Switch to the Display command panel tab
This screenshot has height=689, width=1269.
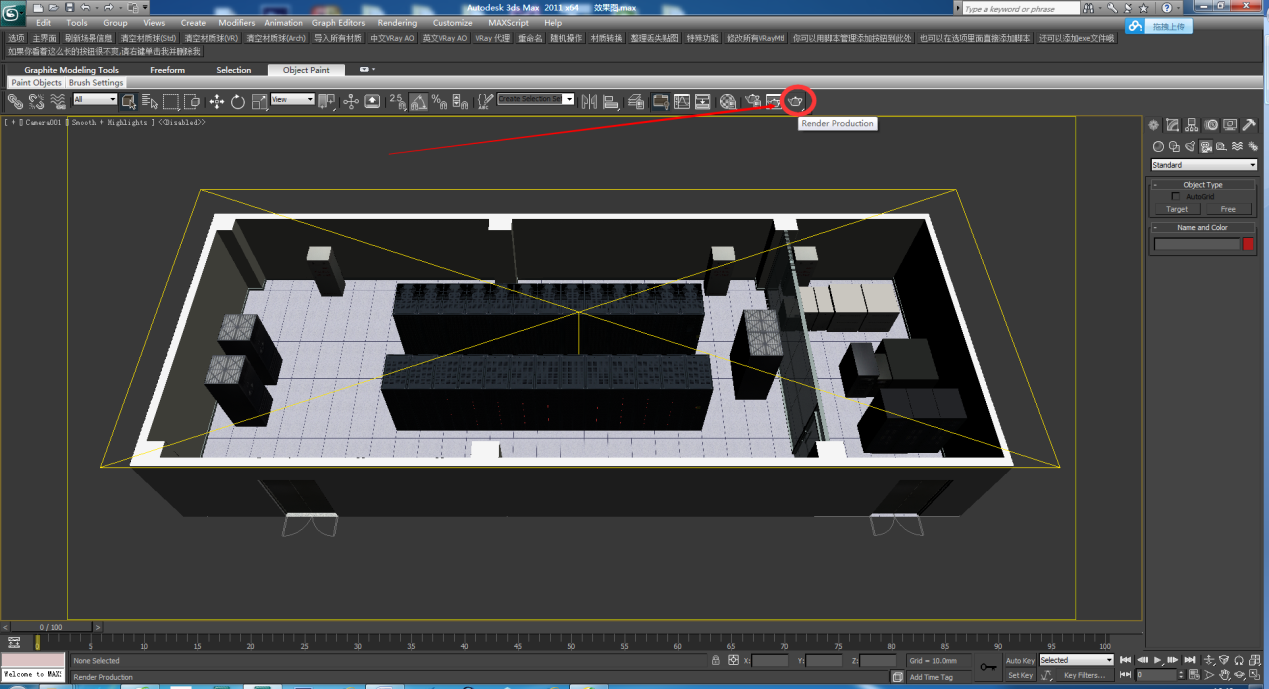[1230, 125]
